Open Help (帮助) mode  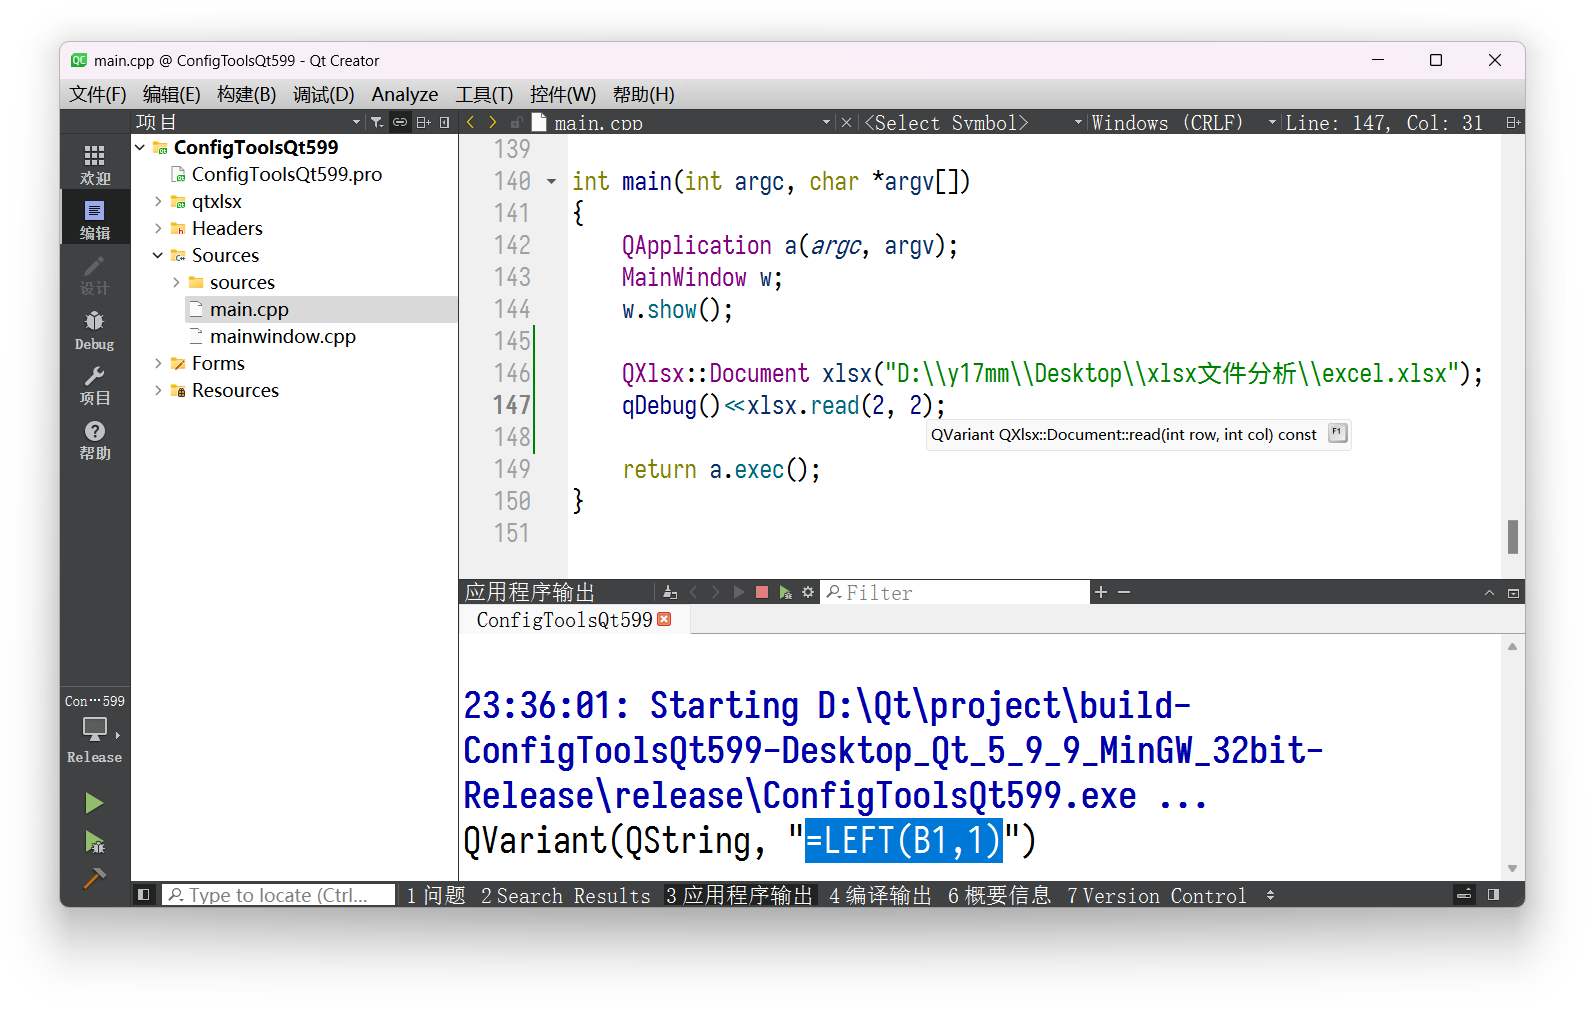point(95,439)
